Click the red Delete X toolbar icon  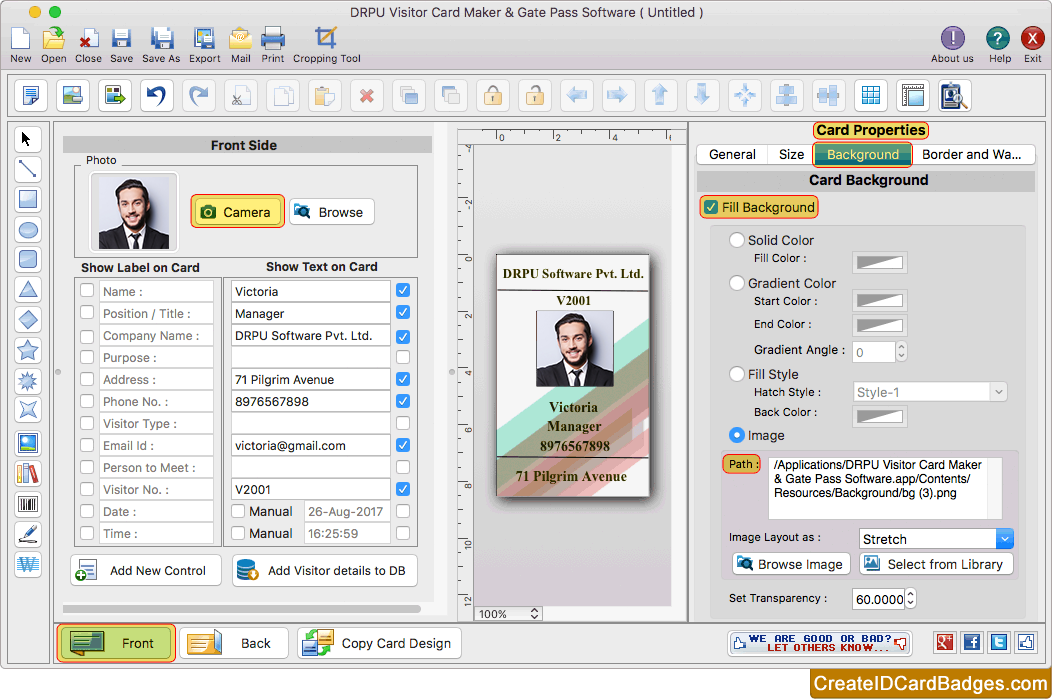[x=366, y=95]
